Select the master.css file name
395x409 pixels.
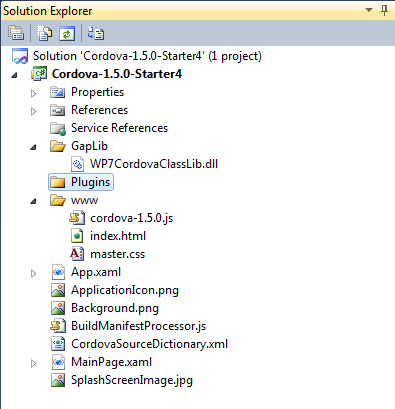(118, 254)
